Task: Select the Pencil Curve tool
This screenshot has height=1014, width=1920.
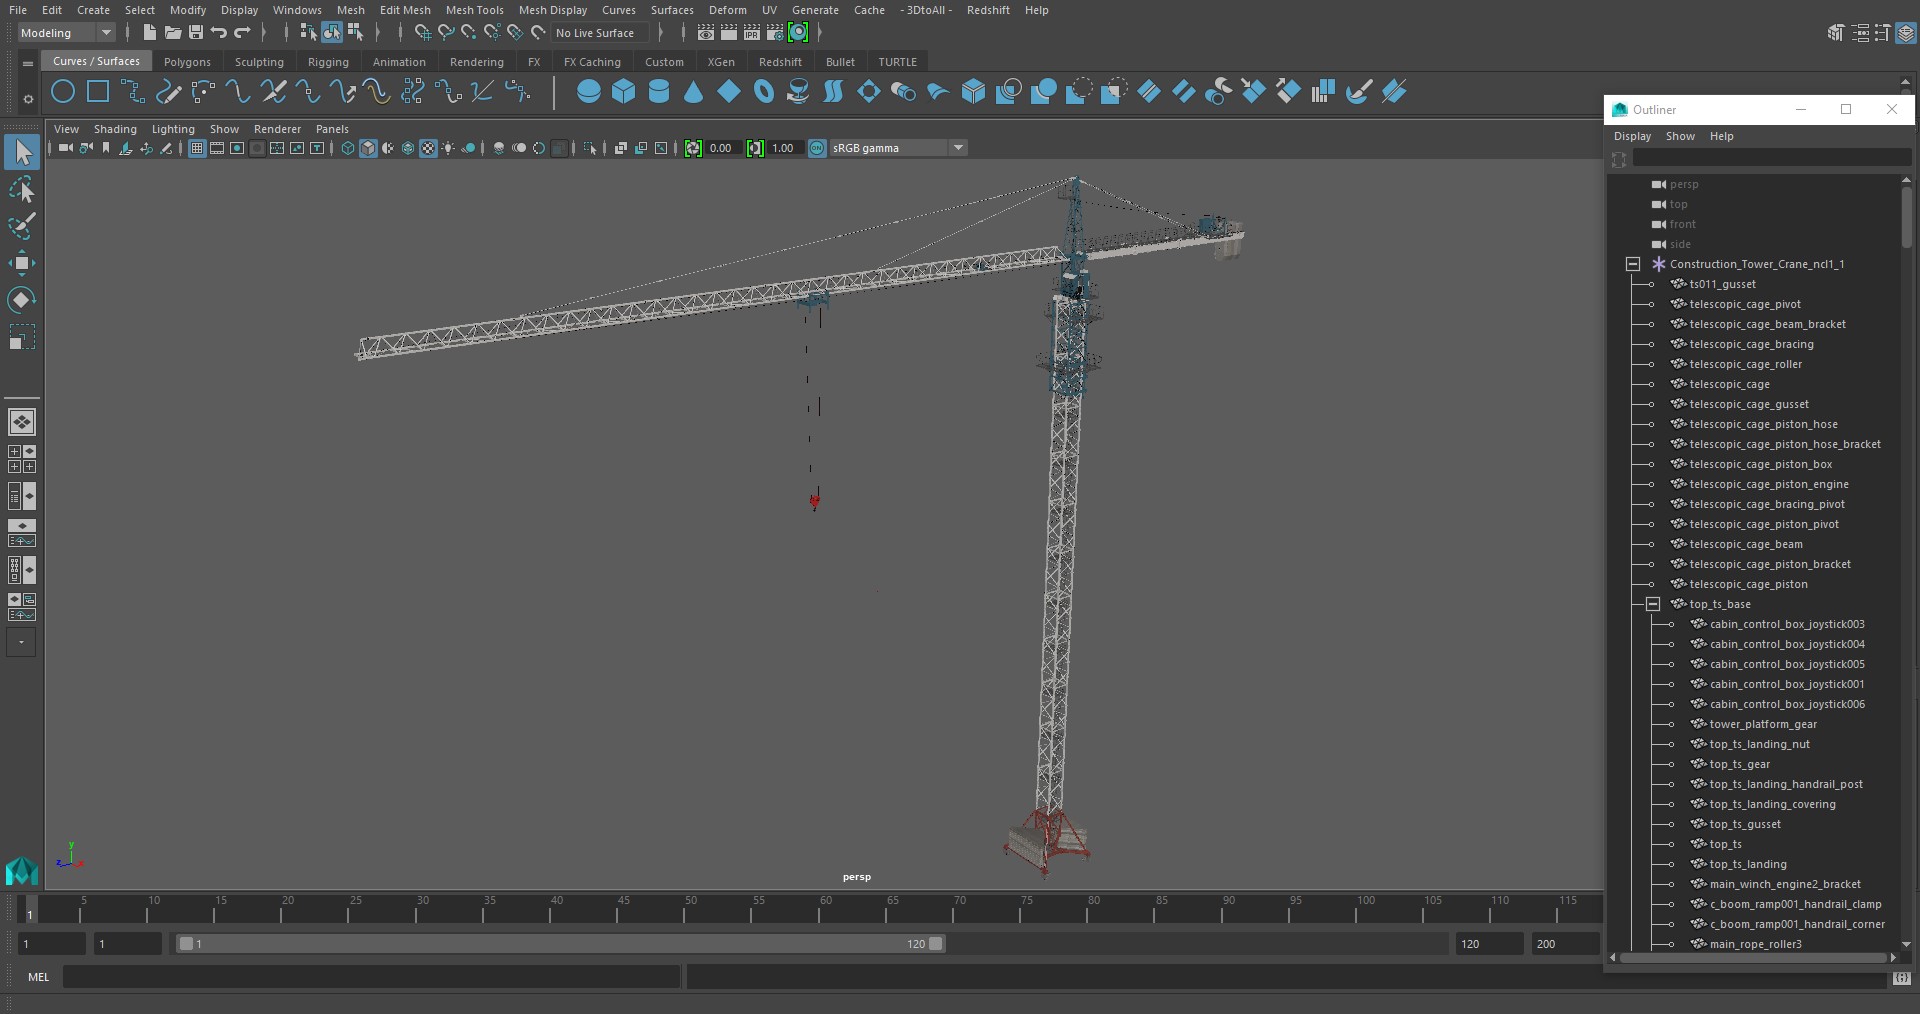Action: coord(168,92)
